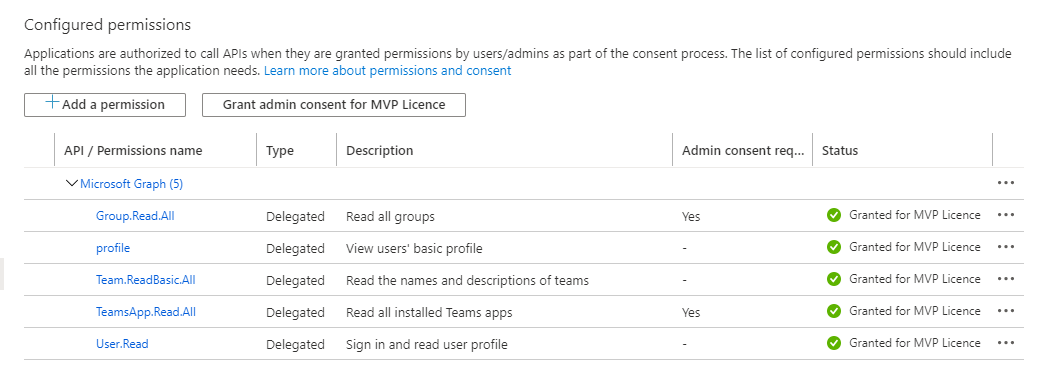Open Learn more about permissions and consent

pos(387,70)
